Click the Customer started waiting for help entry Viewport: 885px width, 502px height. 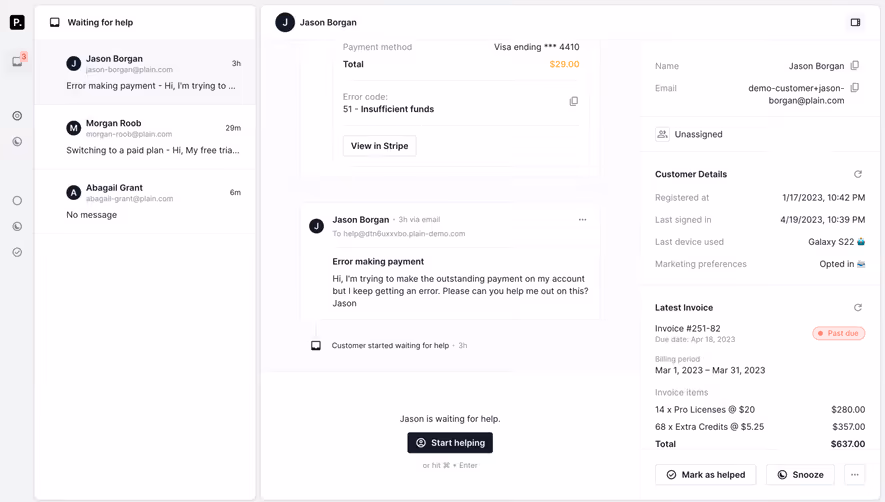point(390,346)
